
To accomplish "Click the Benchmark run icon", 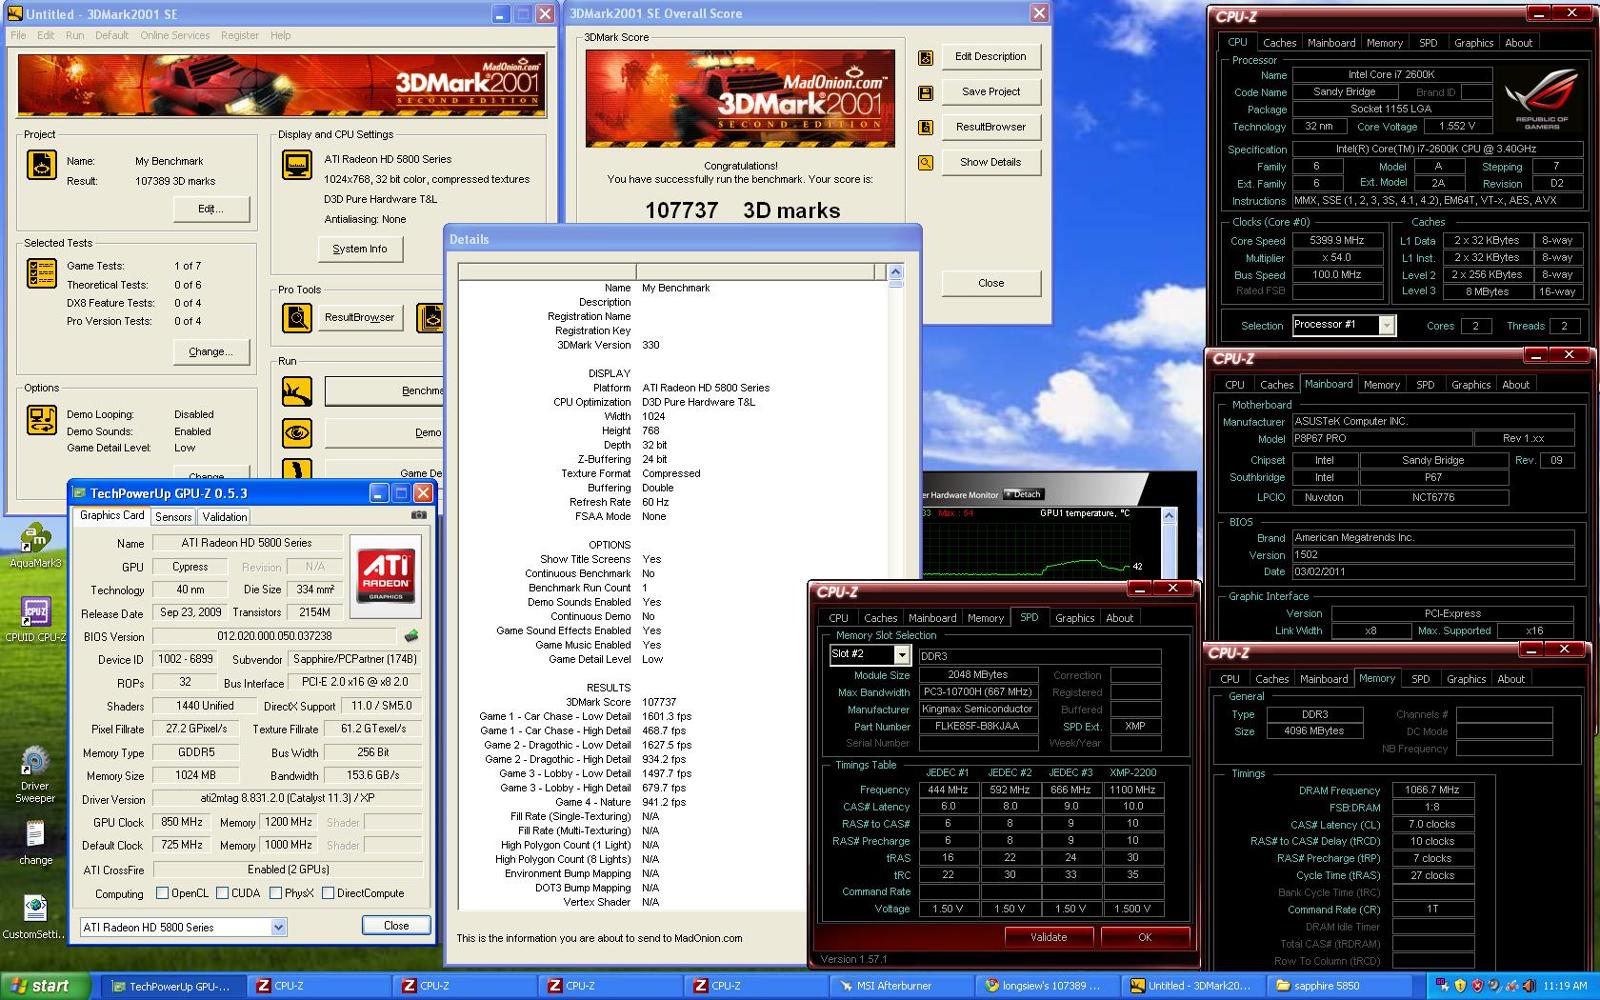I will [x=297, y=391].
